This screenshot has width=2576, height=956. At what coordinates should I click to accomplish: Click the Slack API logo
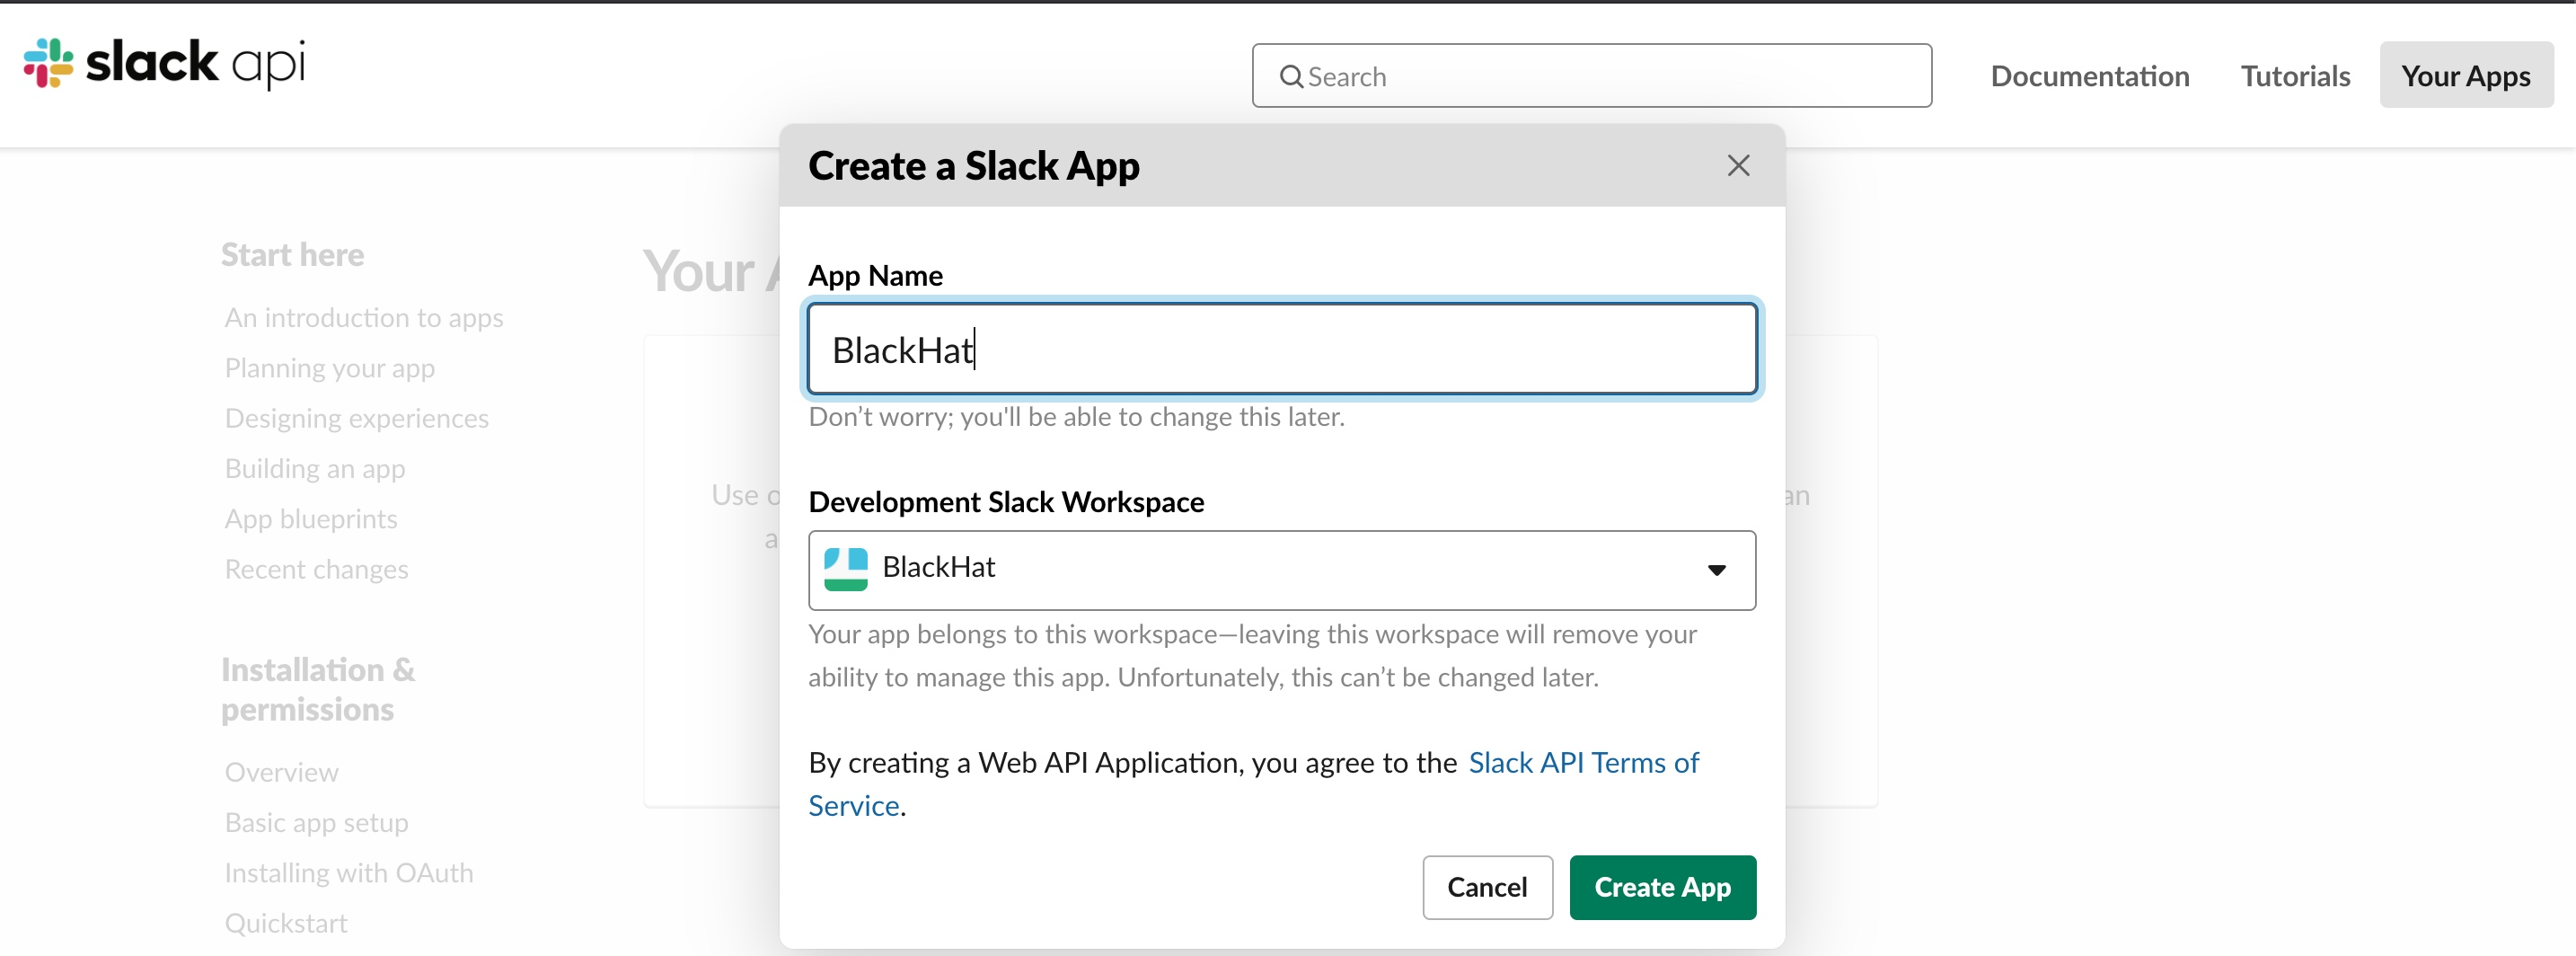pos(164,64)
